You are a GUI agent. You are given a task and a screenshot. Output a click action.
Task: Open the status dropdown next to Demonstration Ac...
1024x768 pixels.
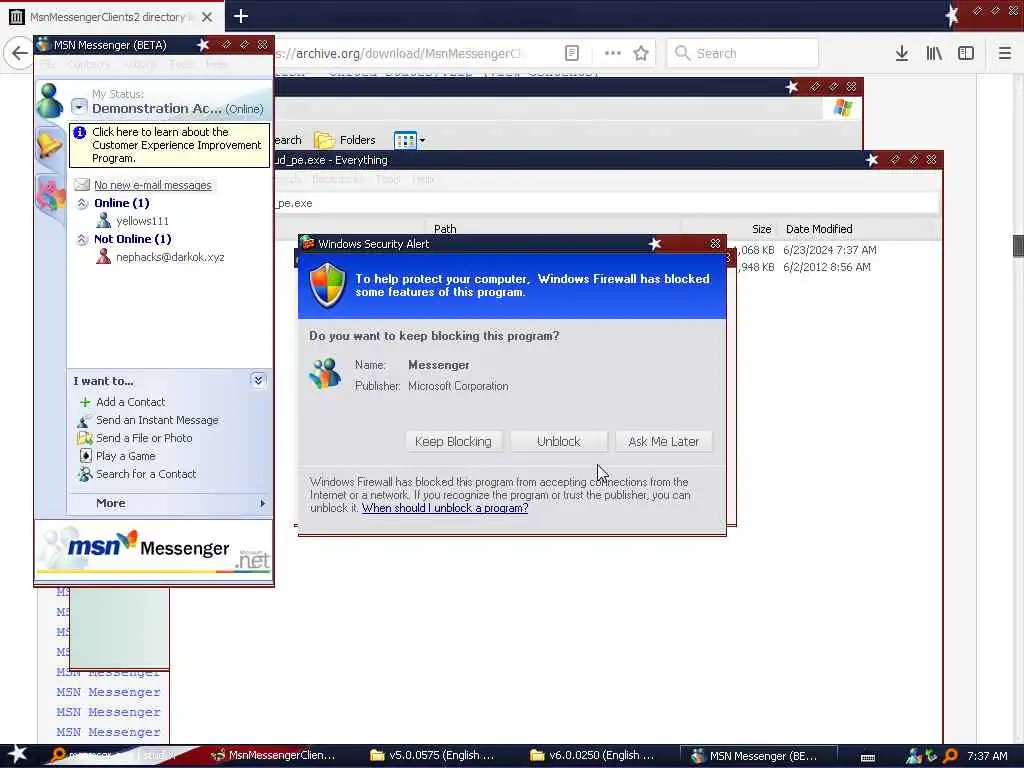tap(79, 106)
